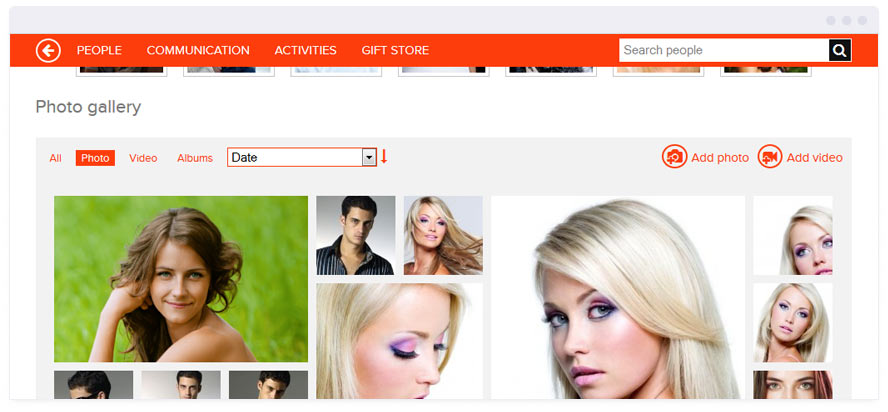Open the COMMUNICATION menu

pyautogui.click(x=198, y=50)
